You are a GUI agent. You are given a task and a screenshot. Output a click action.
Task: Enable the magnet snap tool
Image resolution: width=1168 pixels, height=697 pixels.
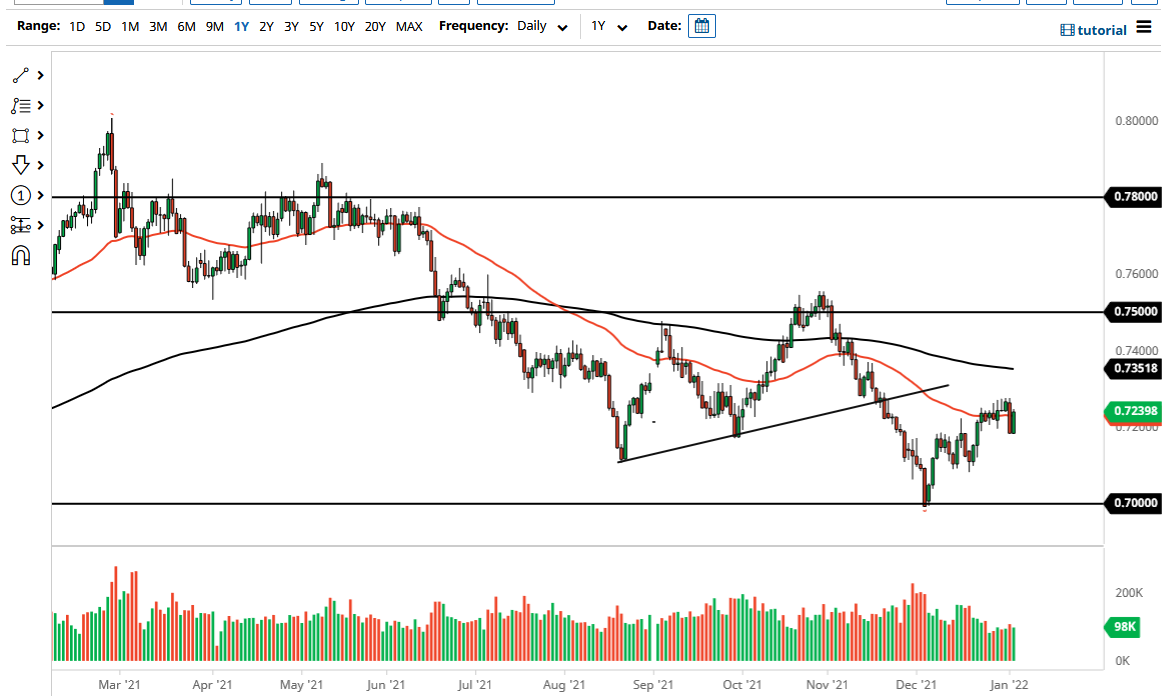click(20, 255)
